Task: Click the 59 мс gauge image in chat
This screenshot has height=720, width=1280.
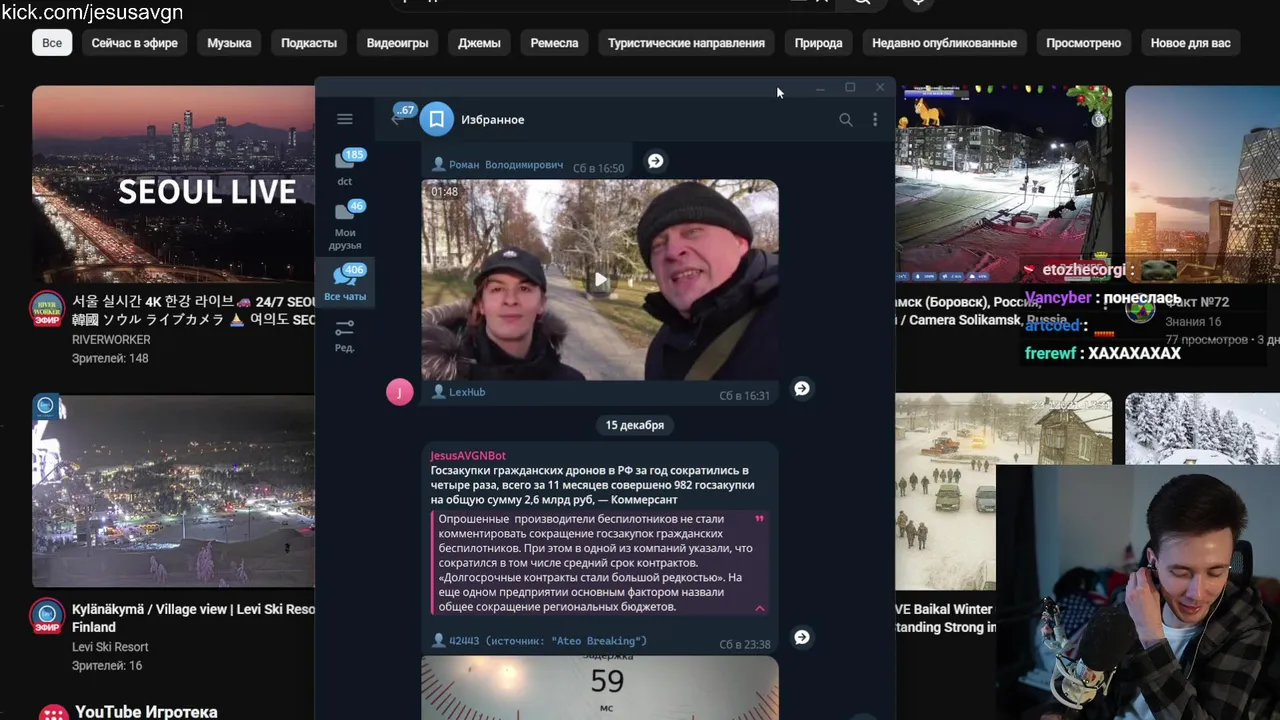Action: point(600,687)
